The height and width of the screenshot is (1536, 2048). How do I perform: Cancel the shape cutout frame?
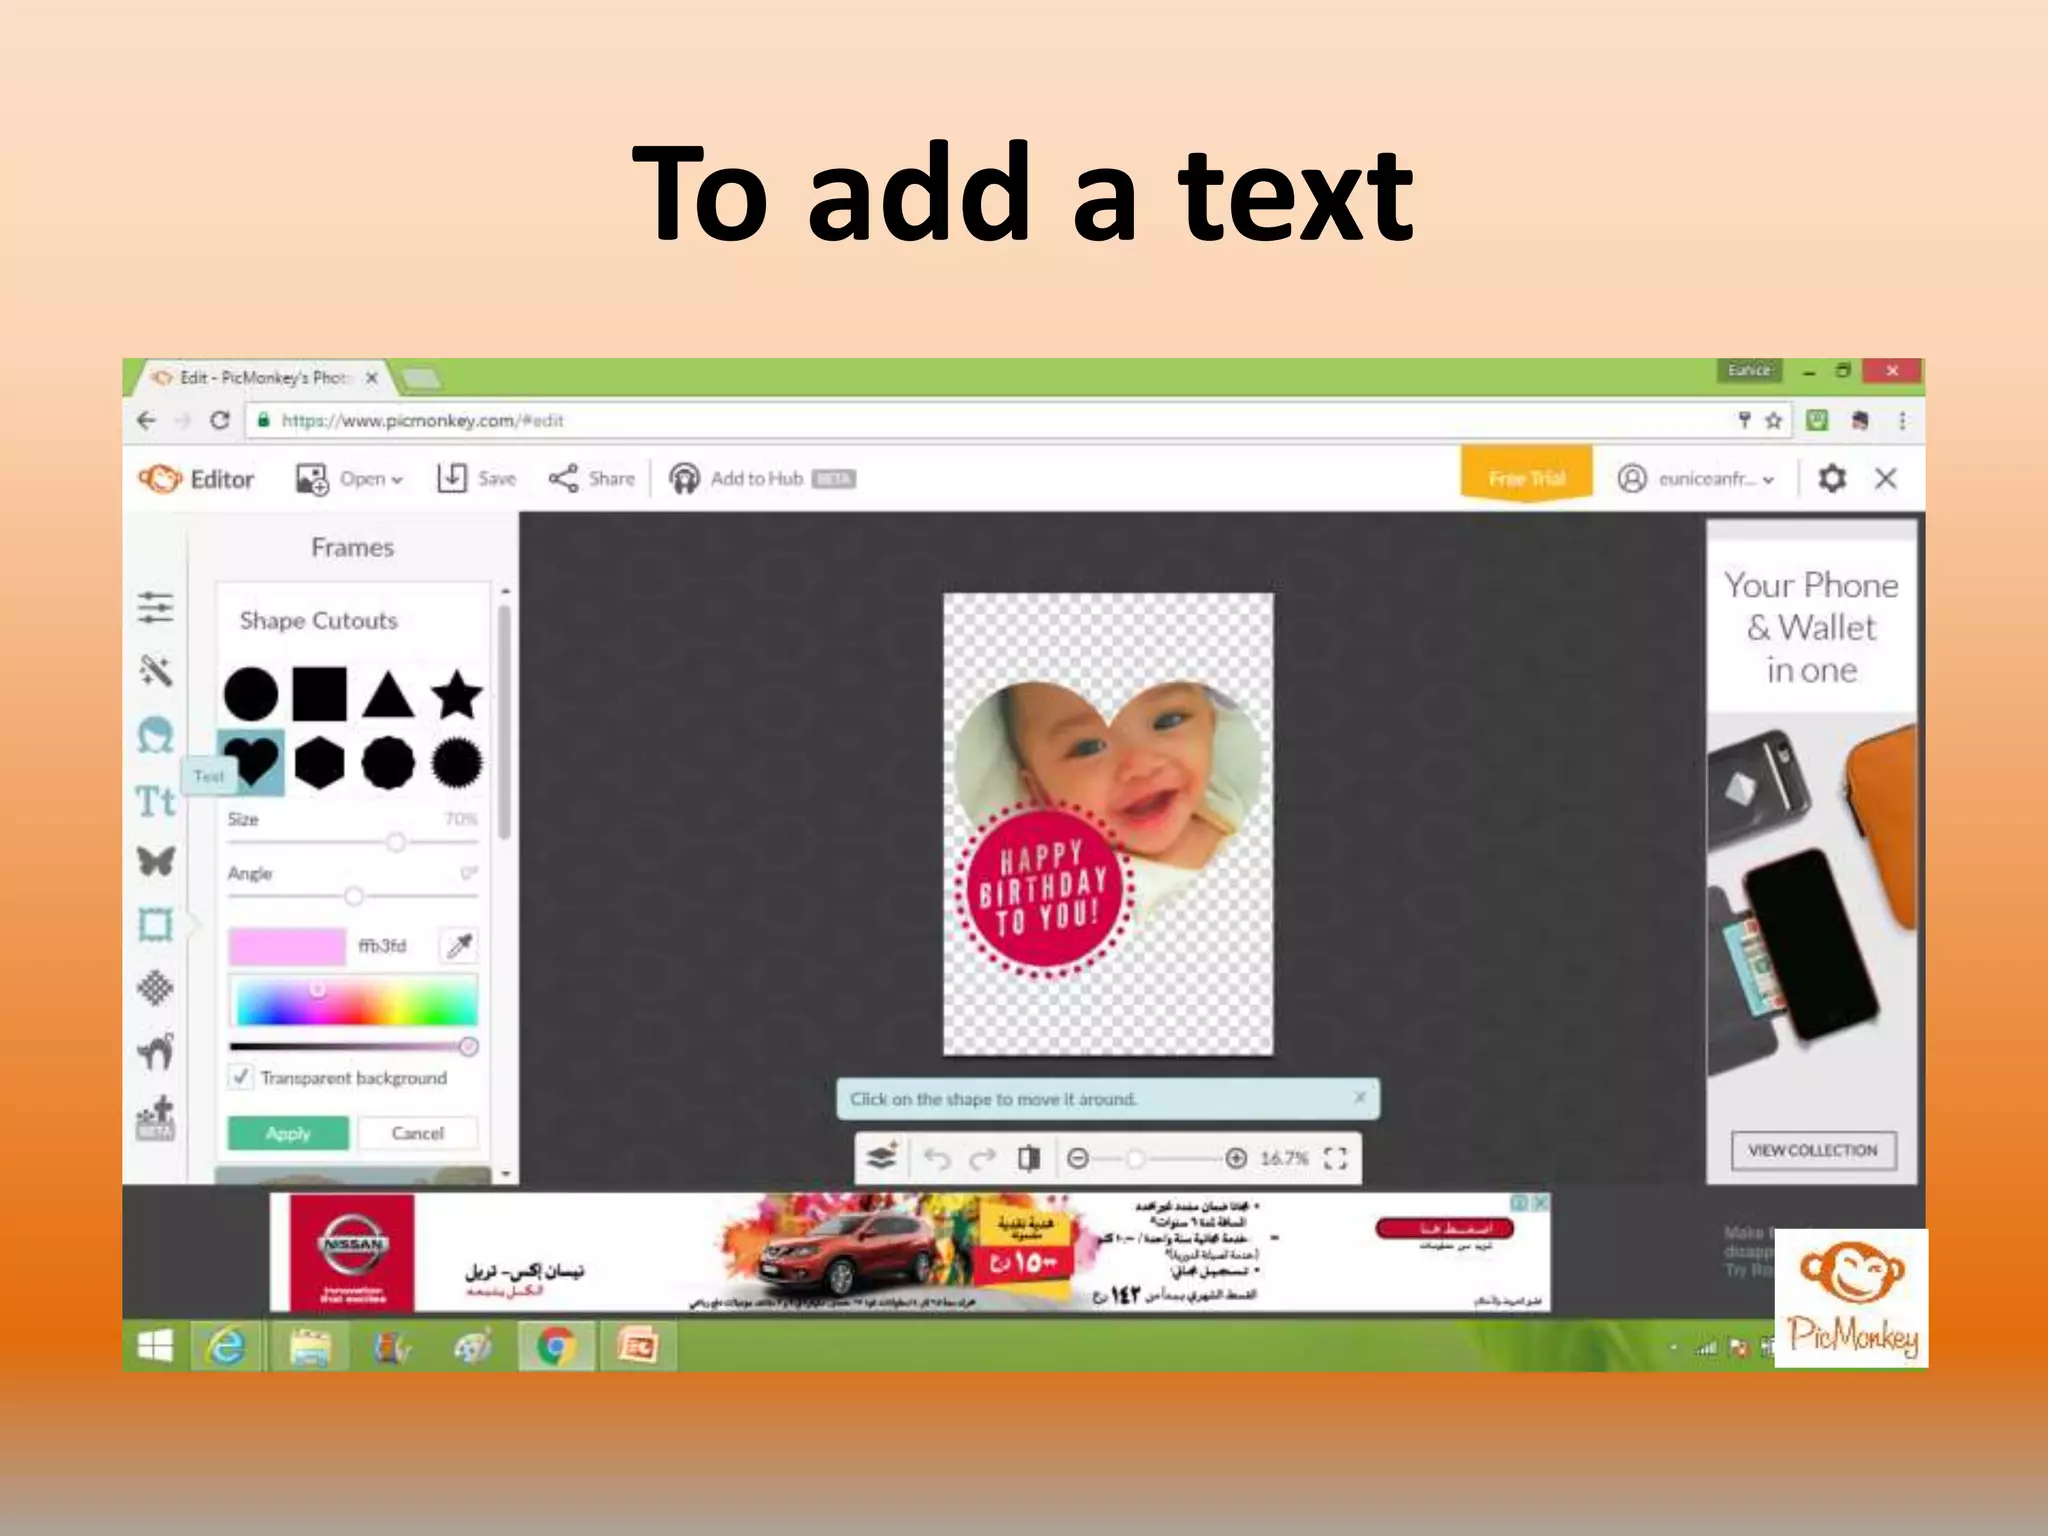417,1133
